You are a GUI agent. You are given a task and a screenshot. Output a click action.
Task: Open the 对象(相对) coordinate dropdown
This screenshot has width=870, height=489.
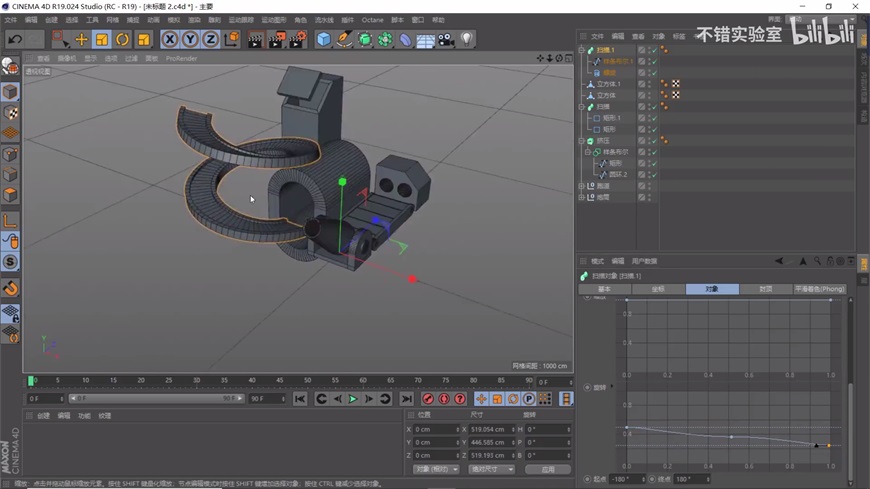436,469
